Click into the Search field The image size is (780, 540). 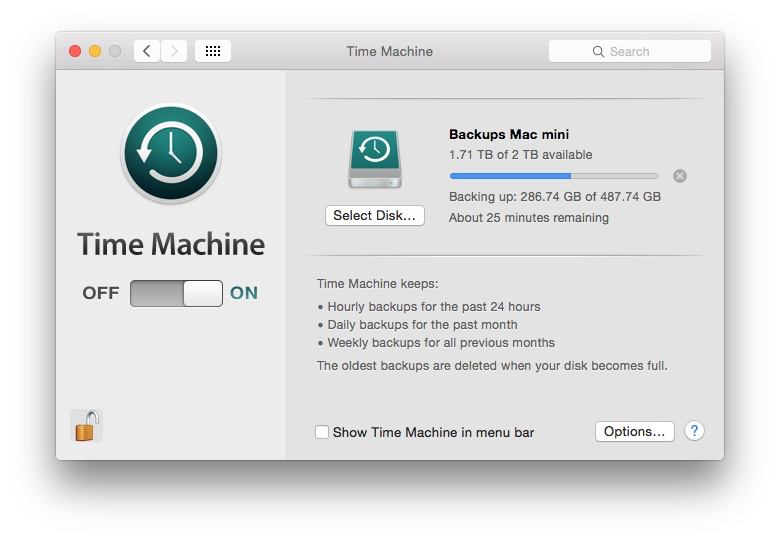(629, 51)
